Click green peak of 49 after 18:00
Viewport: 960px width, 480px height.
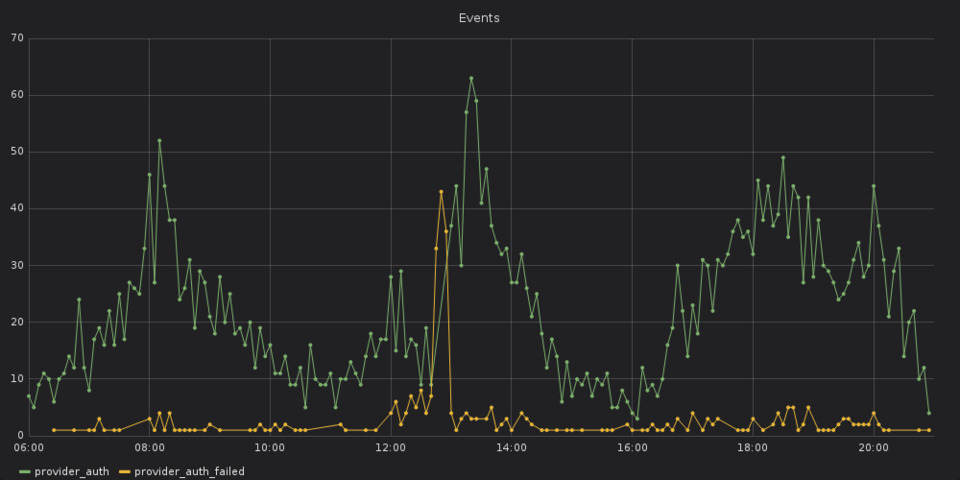click(783, 158)
